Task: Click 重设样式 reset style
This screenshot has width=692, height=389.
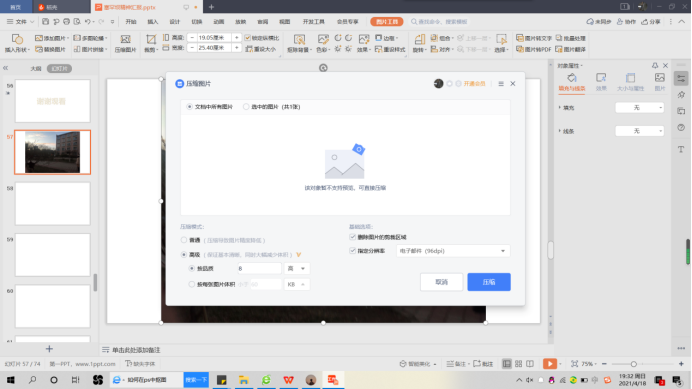Action: (390, 49)
